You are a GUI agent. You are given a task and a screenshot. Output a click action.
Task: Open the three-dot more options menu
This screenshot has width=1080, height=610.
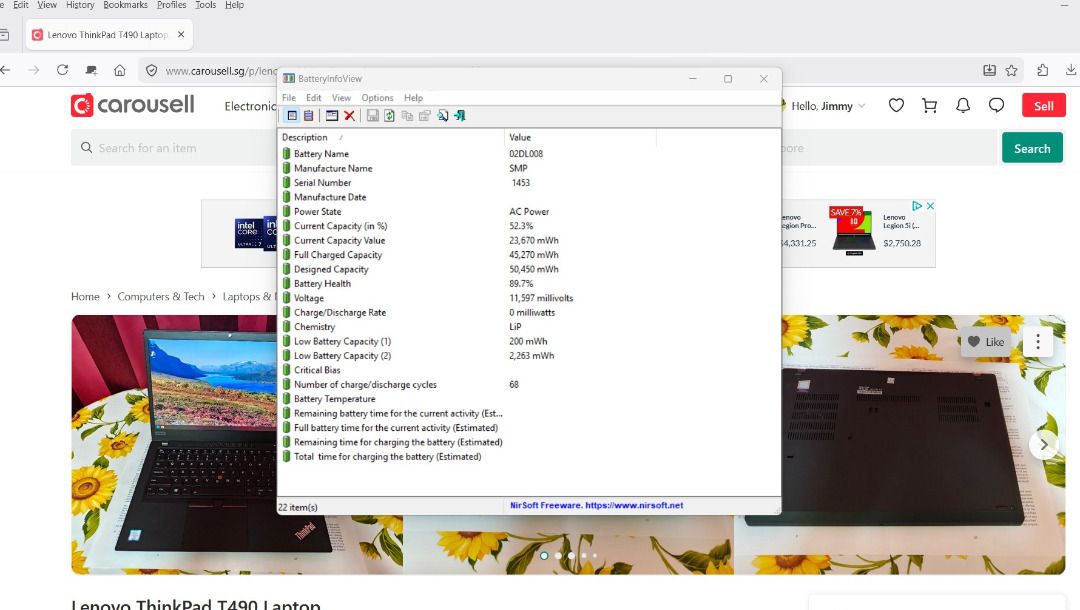1037,341
